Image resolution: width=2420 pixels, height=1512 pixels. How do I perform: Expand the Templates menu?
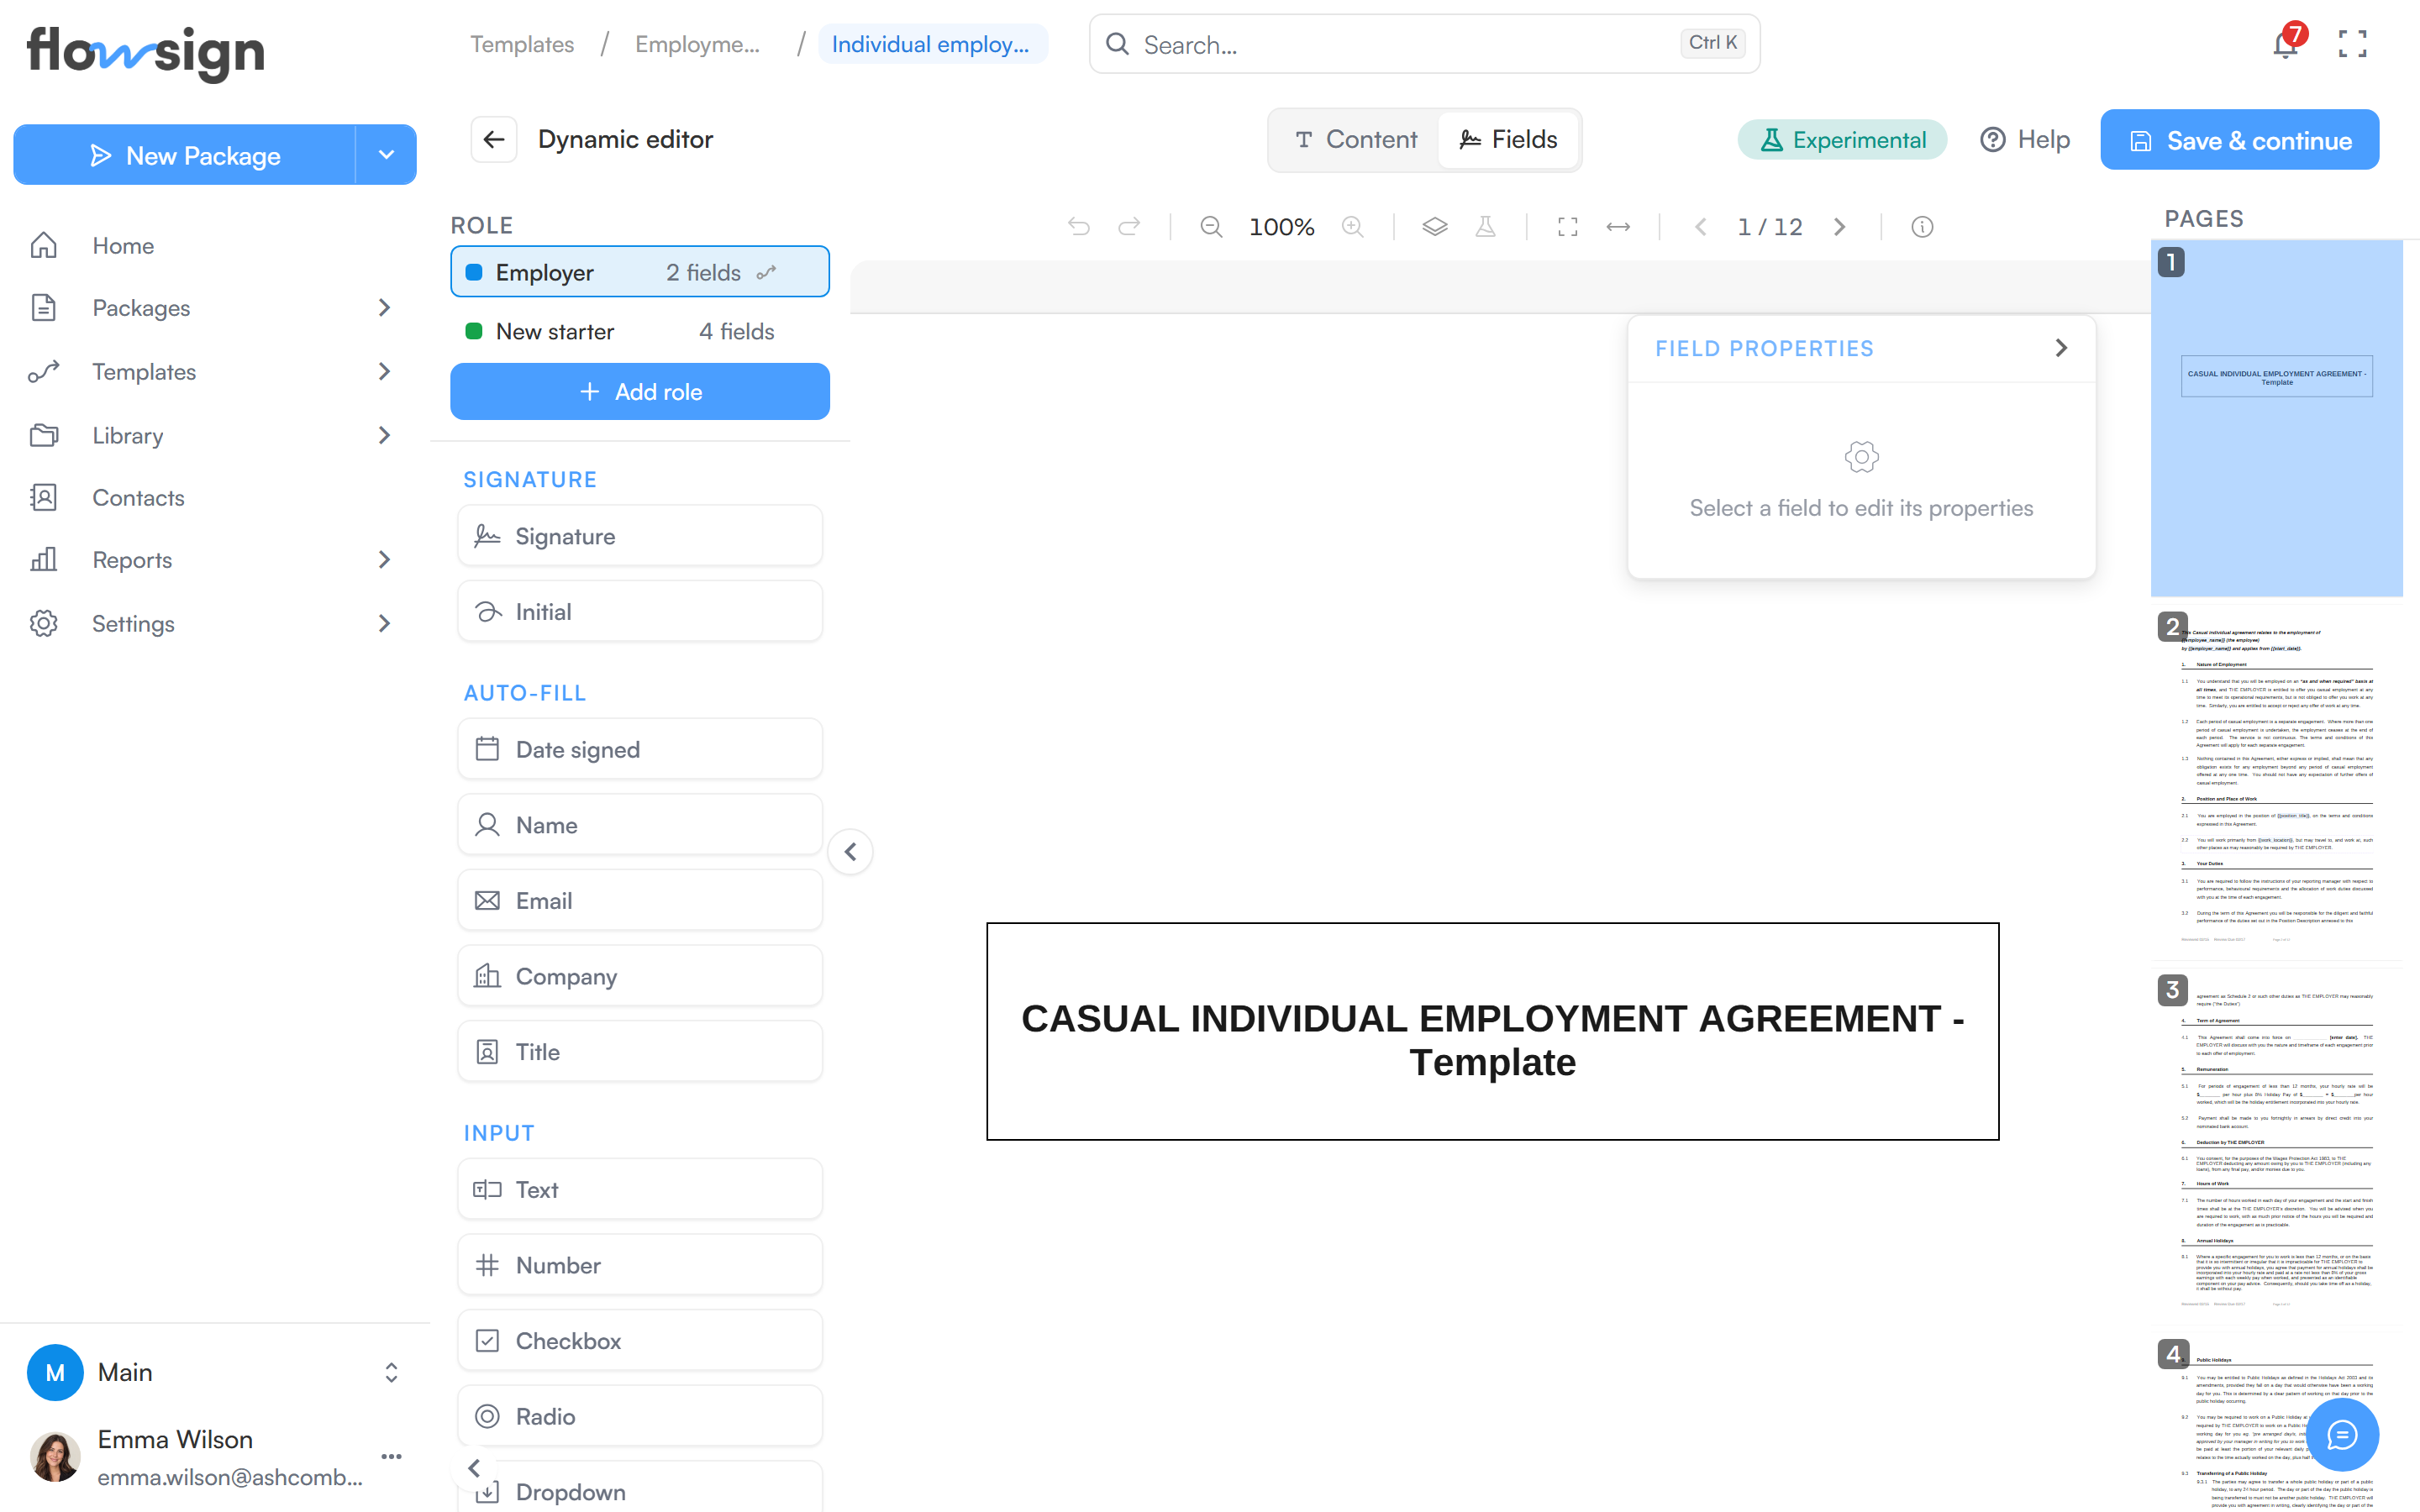click(384, 371)
